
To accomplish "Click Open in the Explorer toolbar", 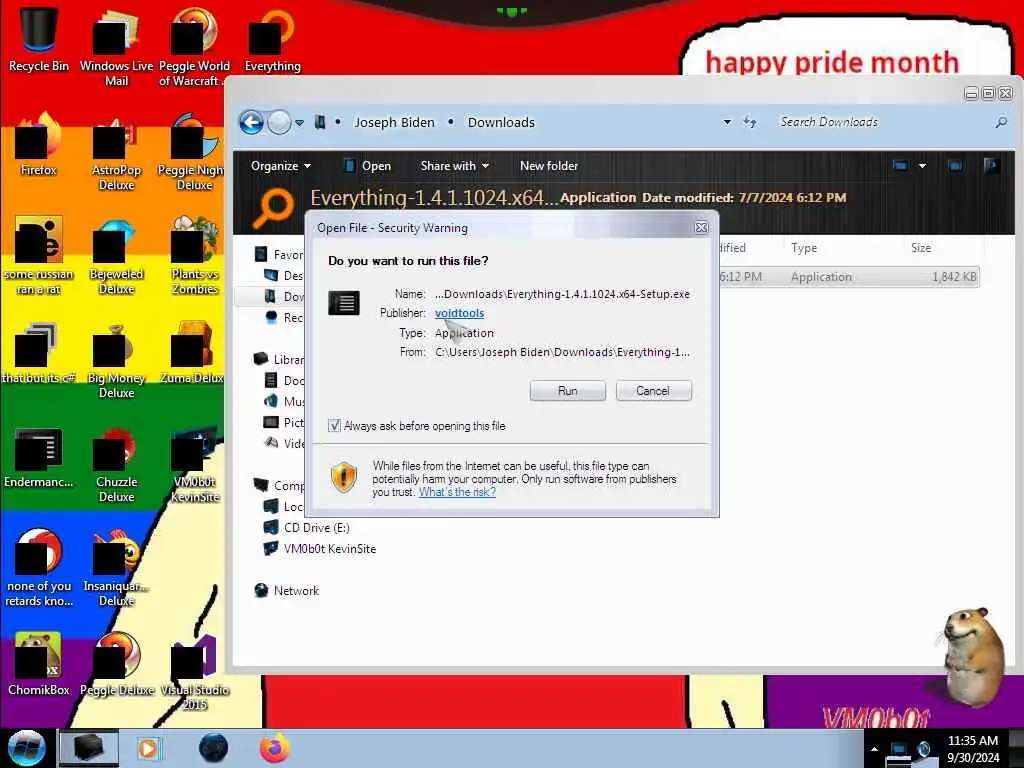I will point(368,166).
